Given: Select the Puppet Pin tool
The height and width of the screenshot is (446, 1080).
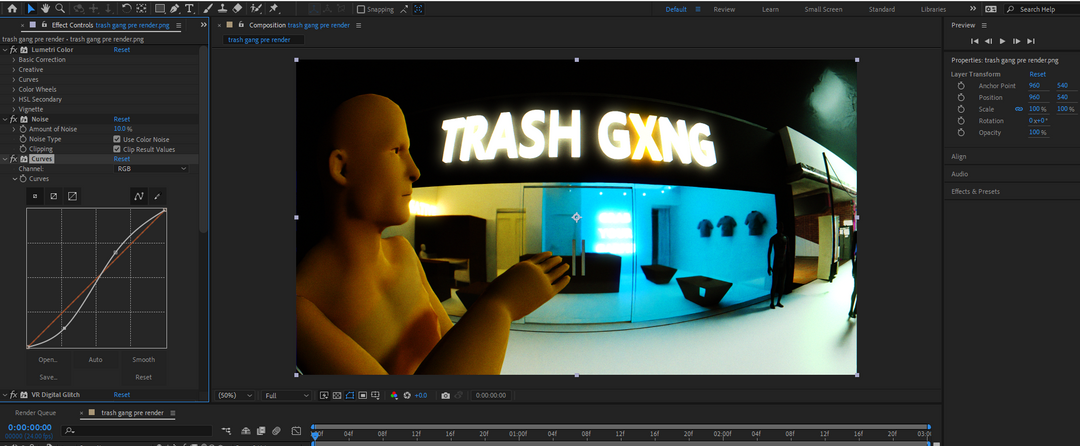Looking at the screenshot, I should click(273, 9).
